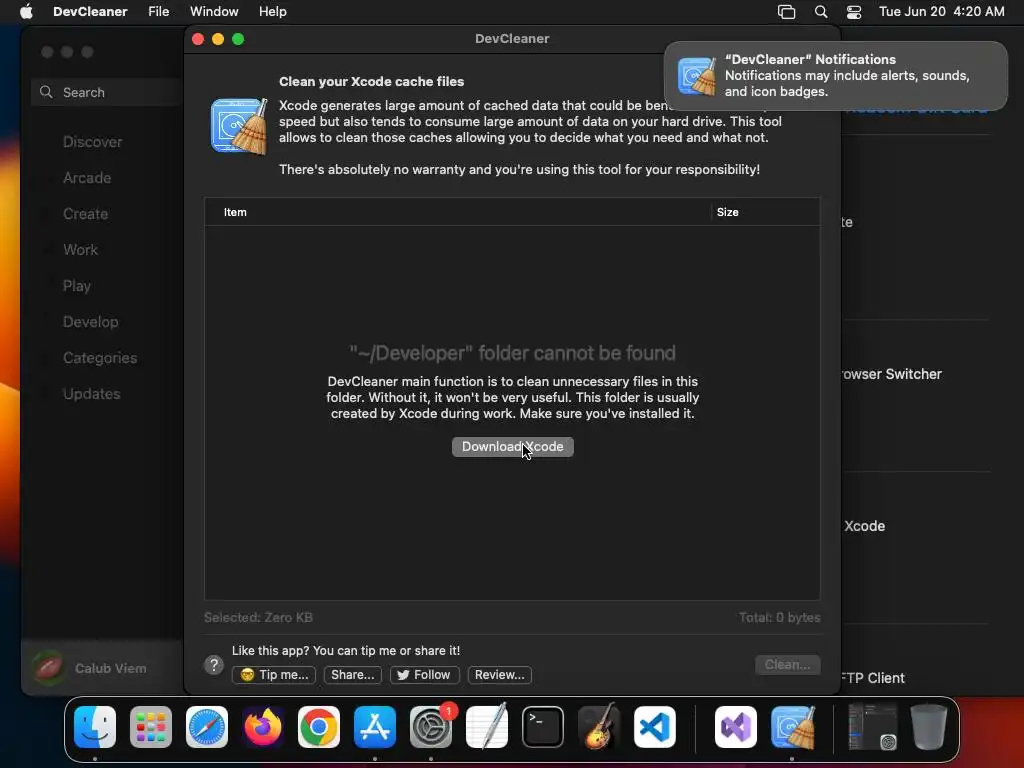Open GarageBand from the Dock
Image resolution: width=1024 pixels, height=768 pixels.
pos(599,727)
